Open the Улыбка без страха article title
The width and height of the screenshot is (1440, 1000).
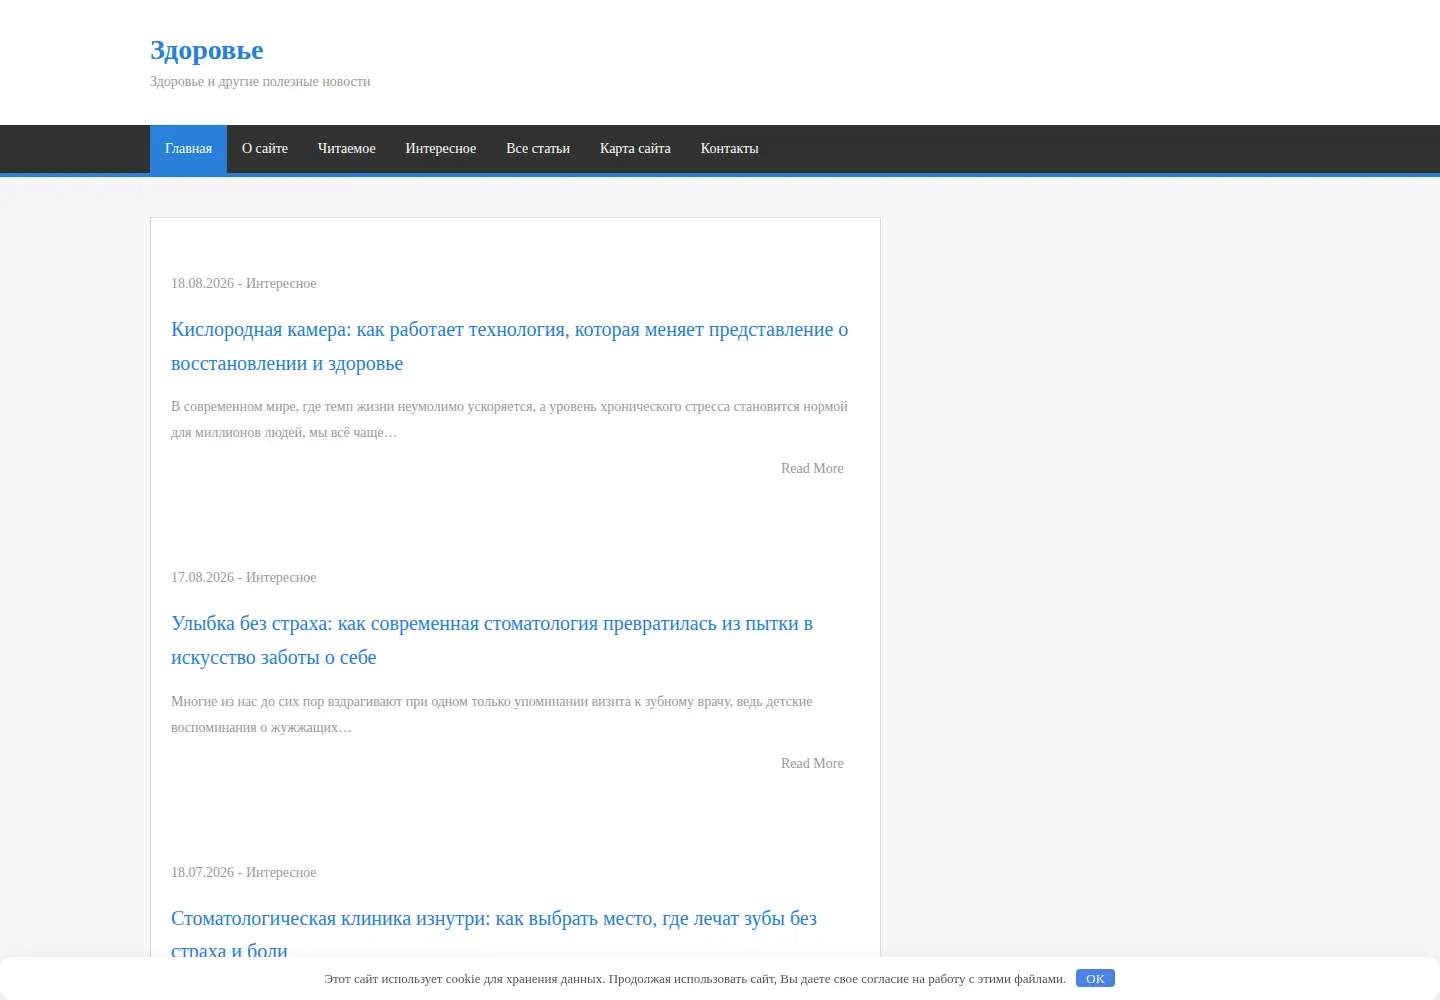(x=492, y=640)
